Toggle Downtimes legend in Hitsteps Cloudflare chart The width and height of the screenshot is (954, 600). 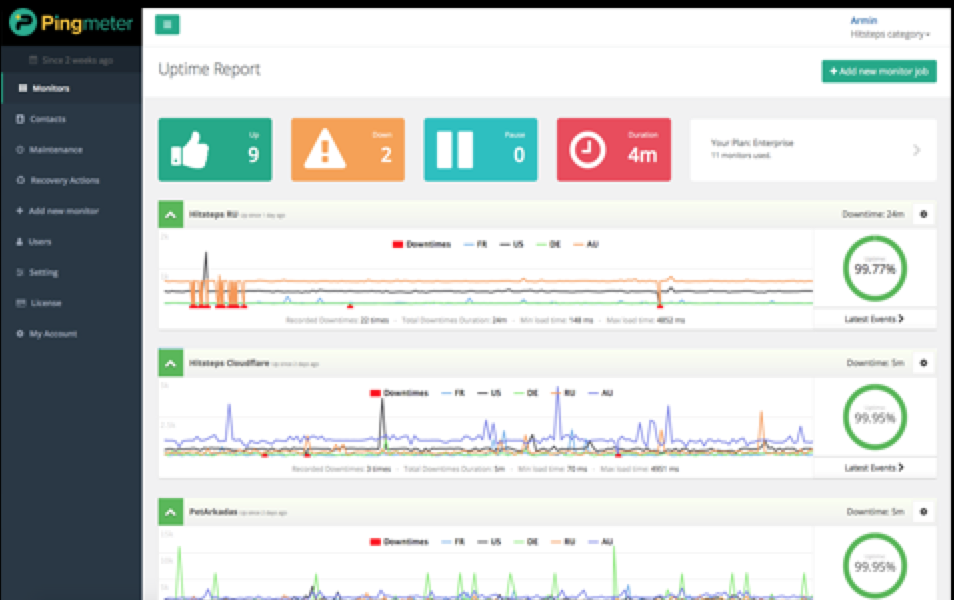[x=399, y=393]
